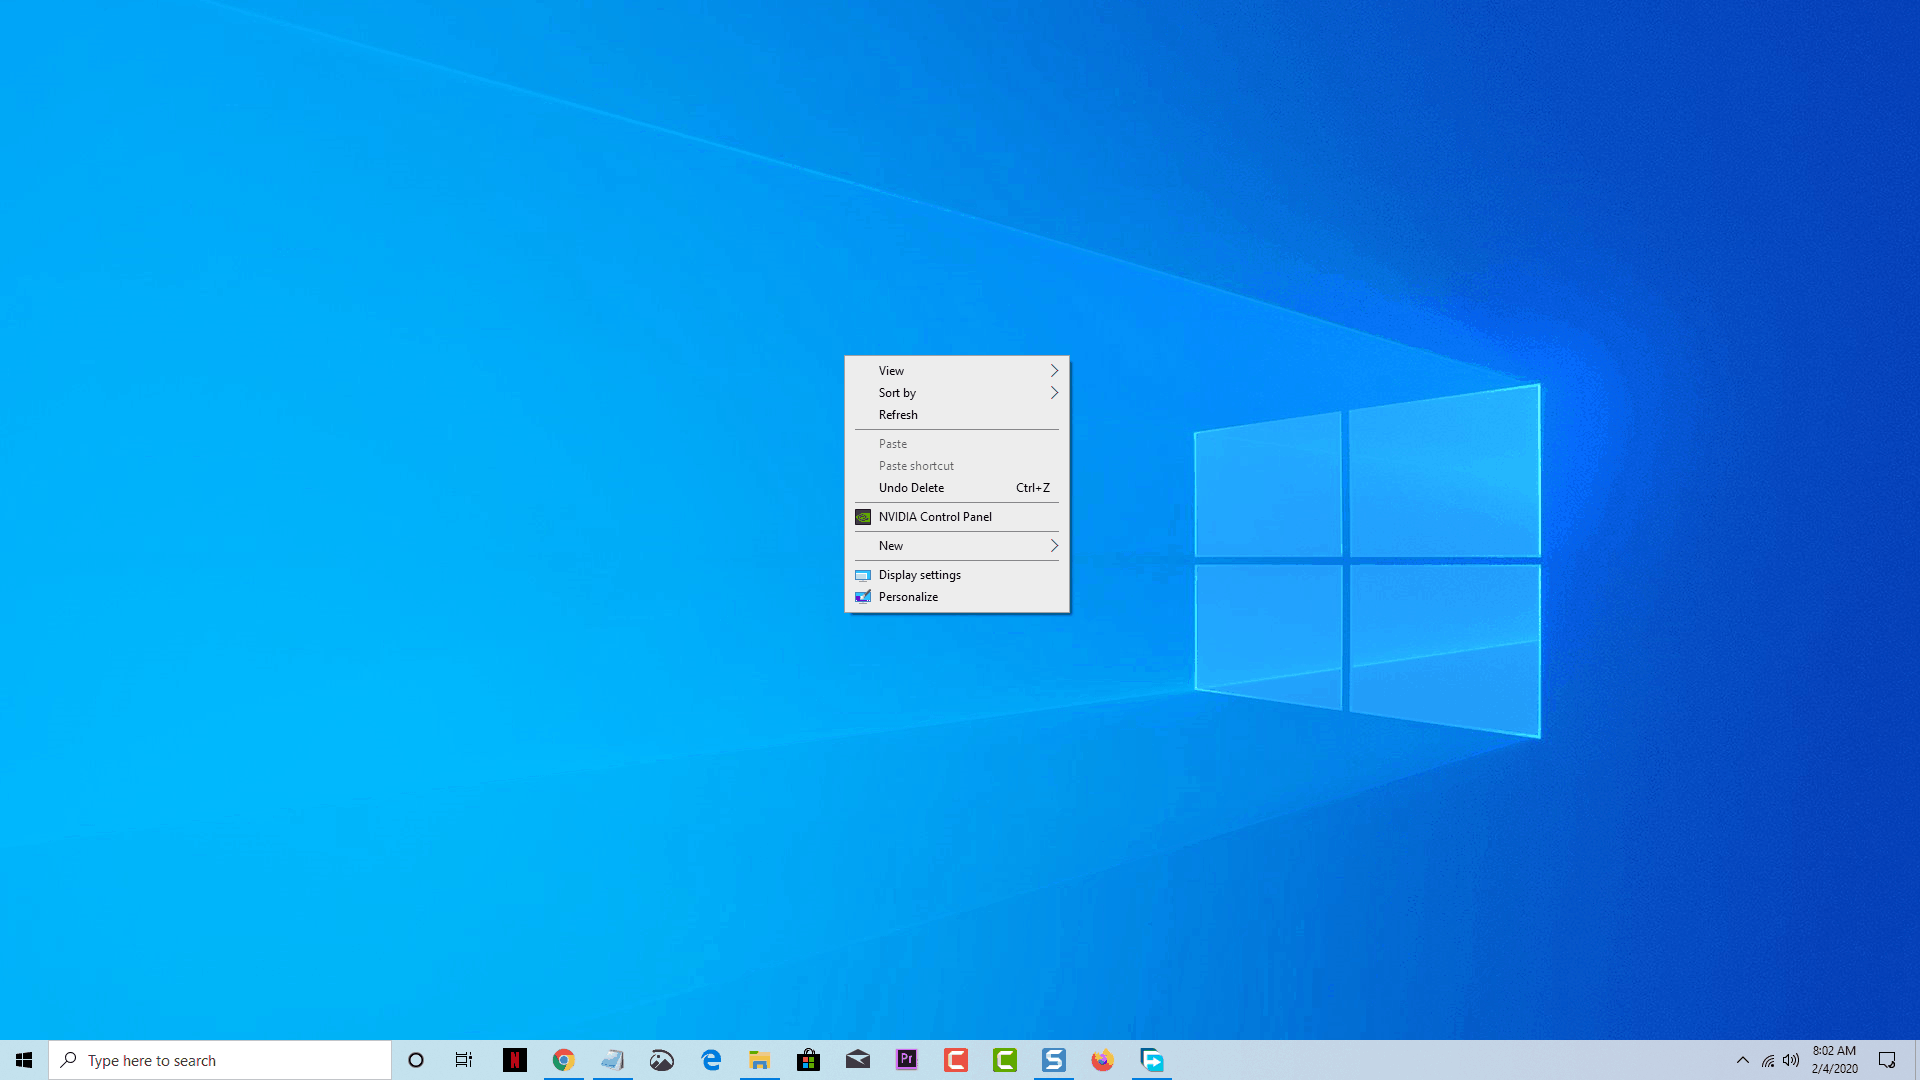Viewport: 1920px width, 1080px height.
Task: Open Cortana from the taskbar circle
Action: (416, 1060)
